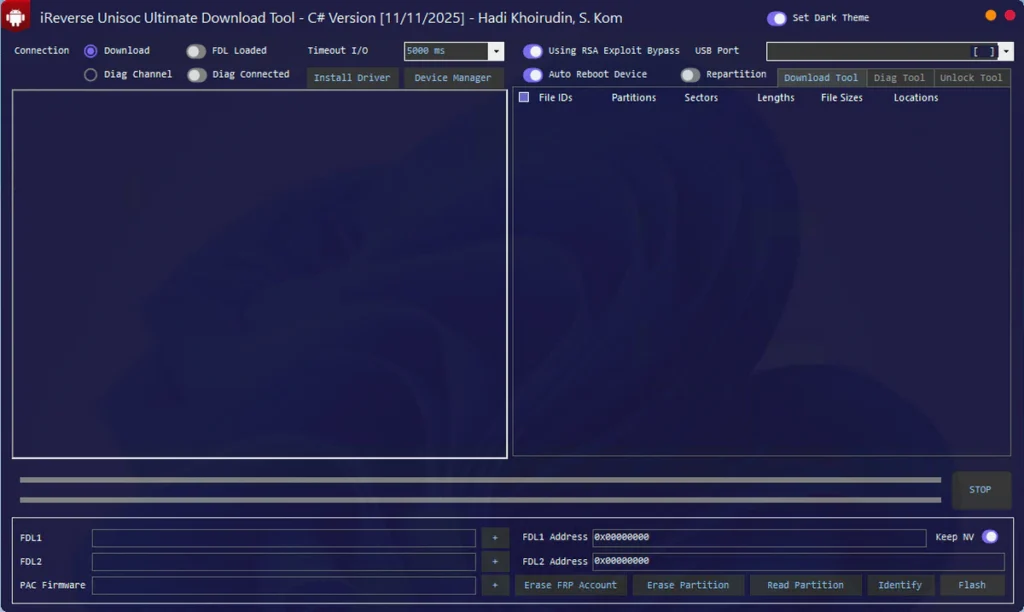Switch to the Diag Tool tab
This screenshot has height=612, width=1024.
pyautogui.click(x=899, y=78)
